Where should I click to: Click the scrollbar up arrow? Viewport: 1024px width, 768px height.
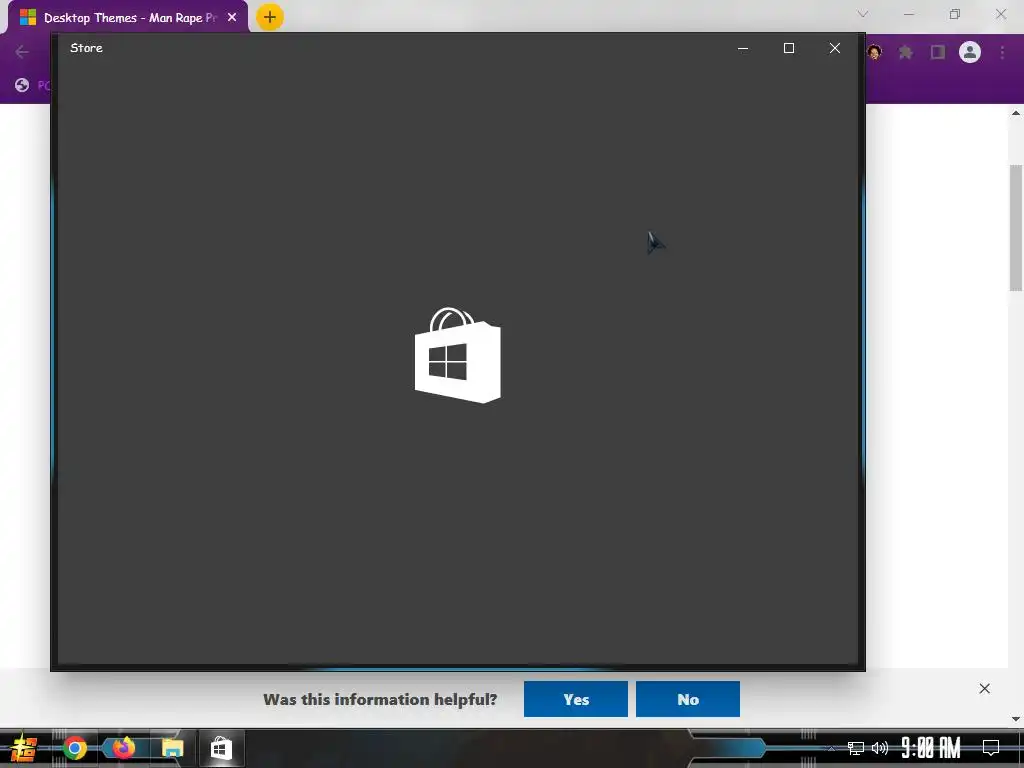[1016, 113]
